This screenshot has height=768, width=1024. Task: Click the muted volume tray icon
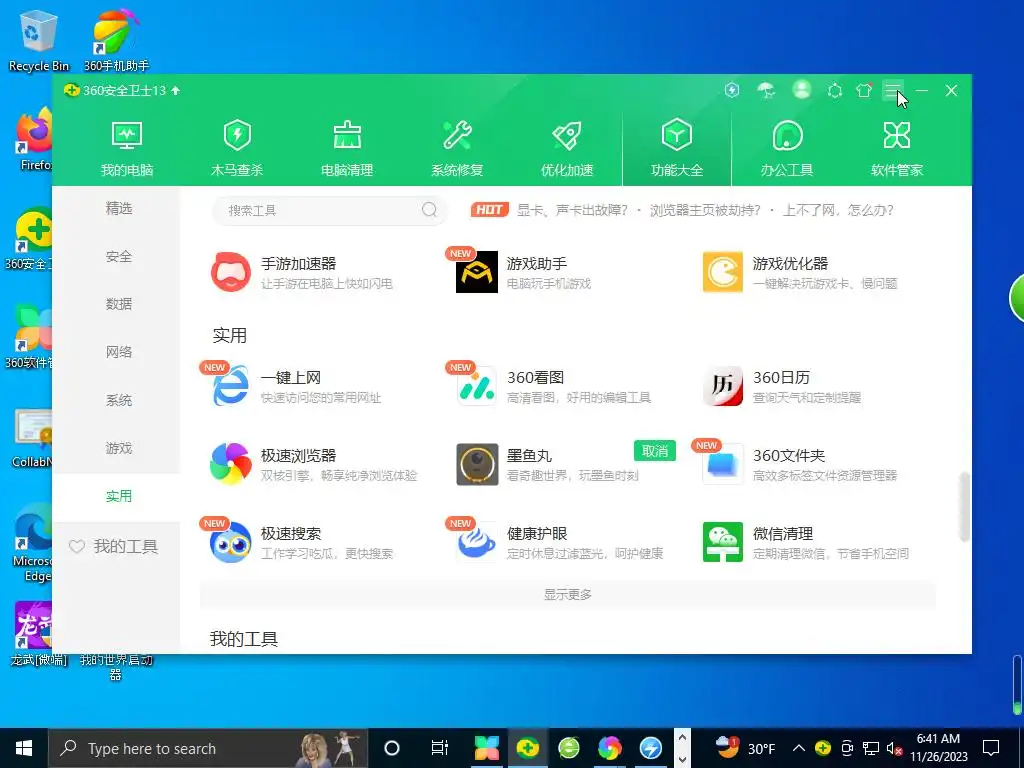click(894, 748)
